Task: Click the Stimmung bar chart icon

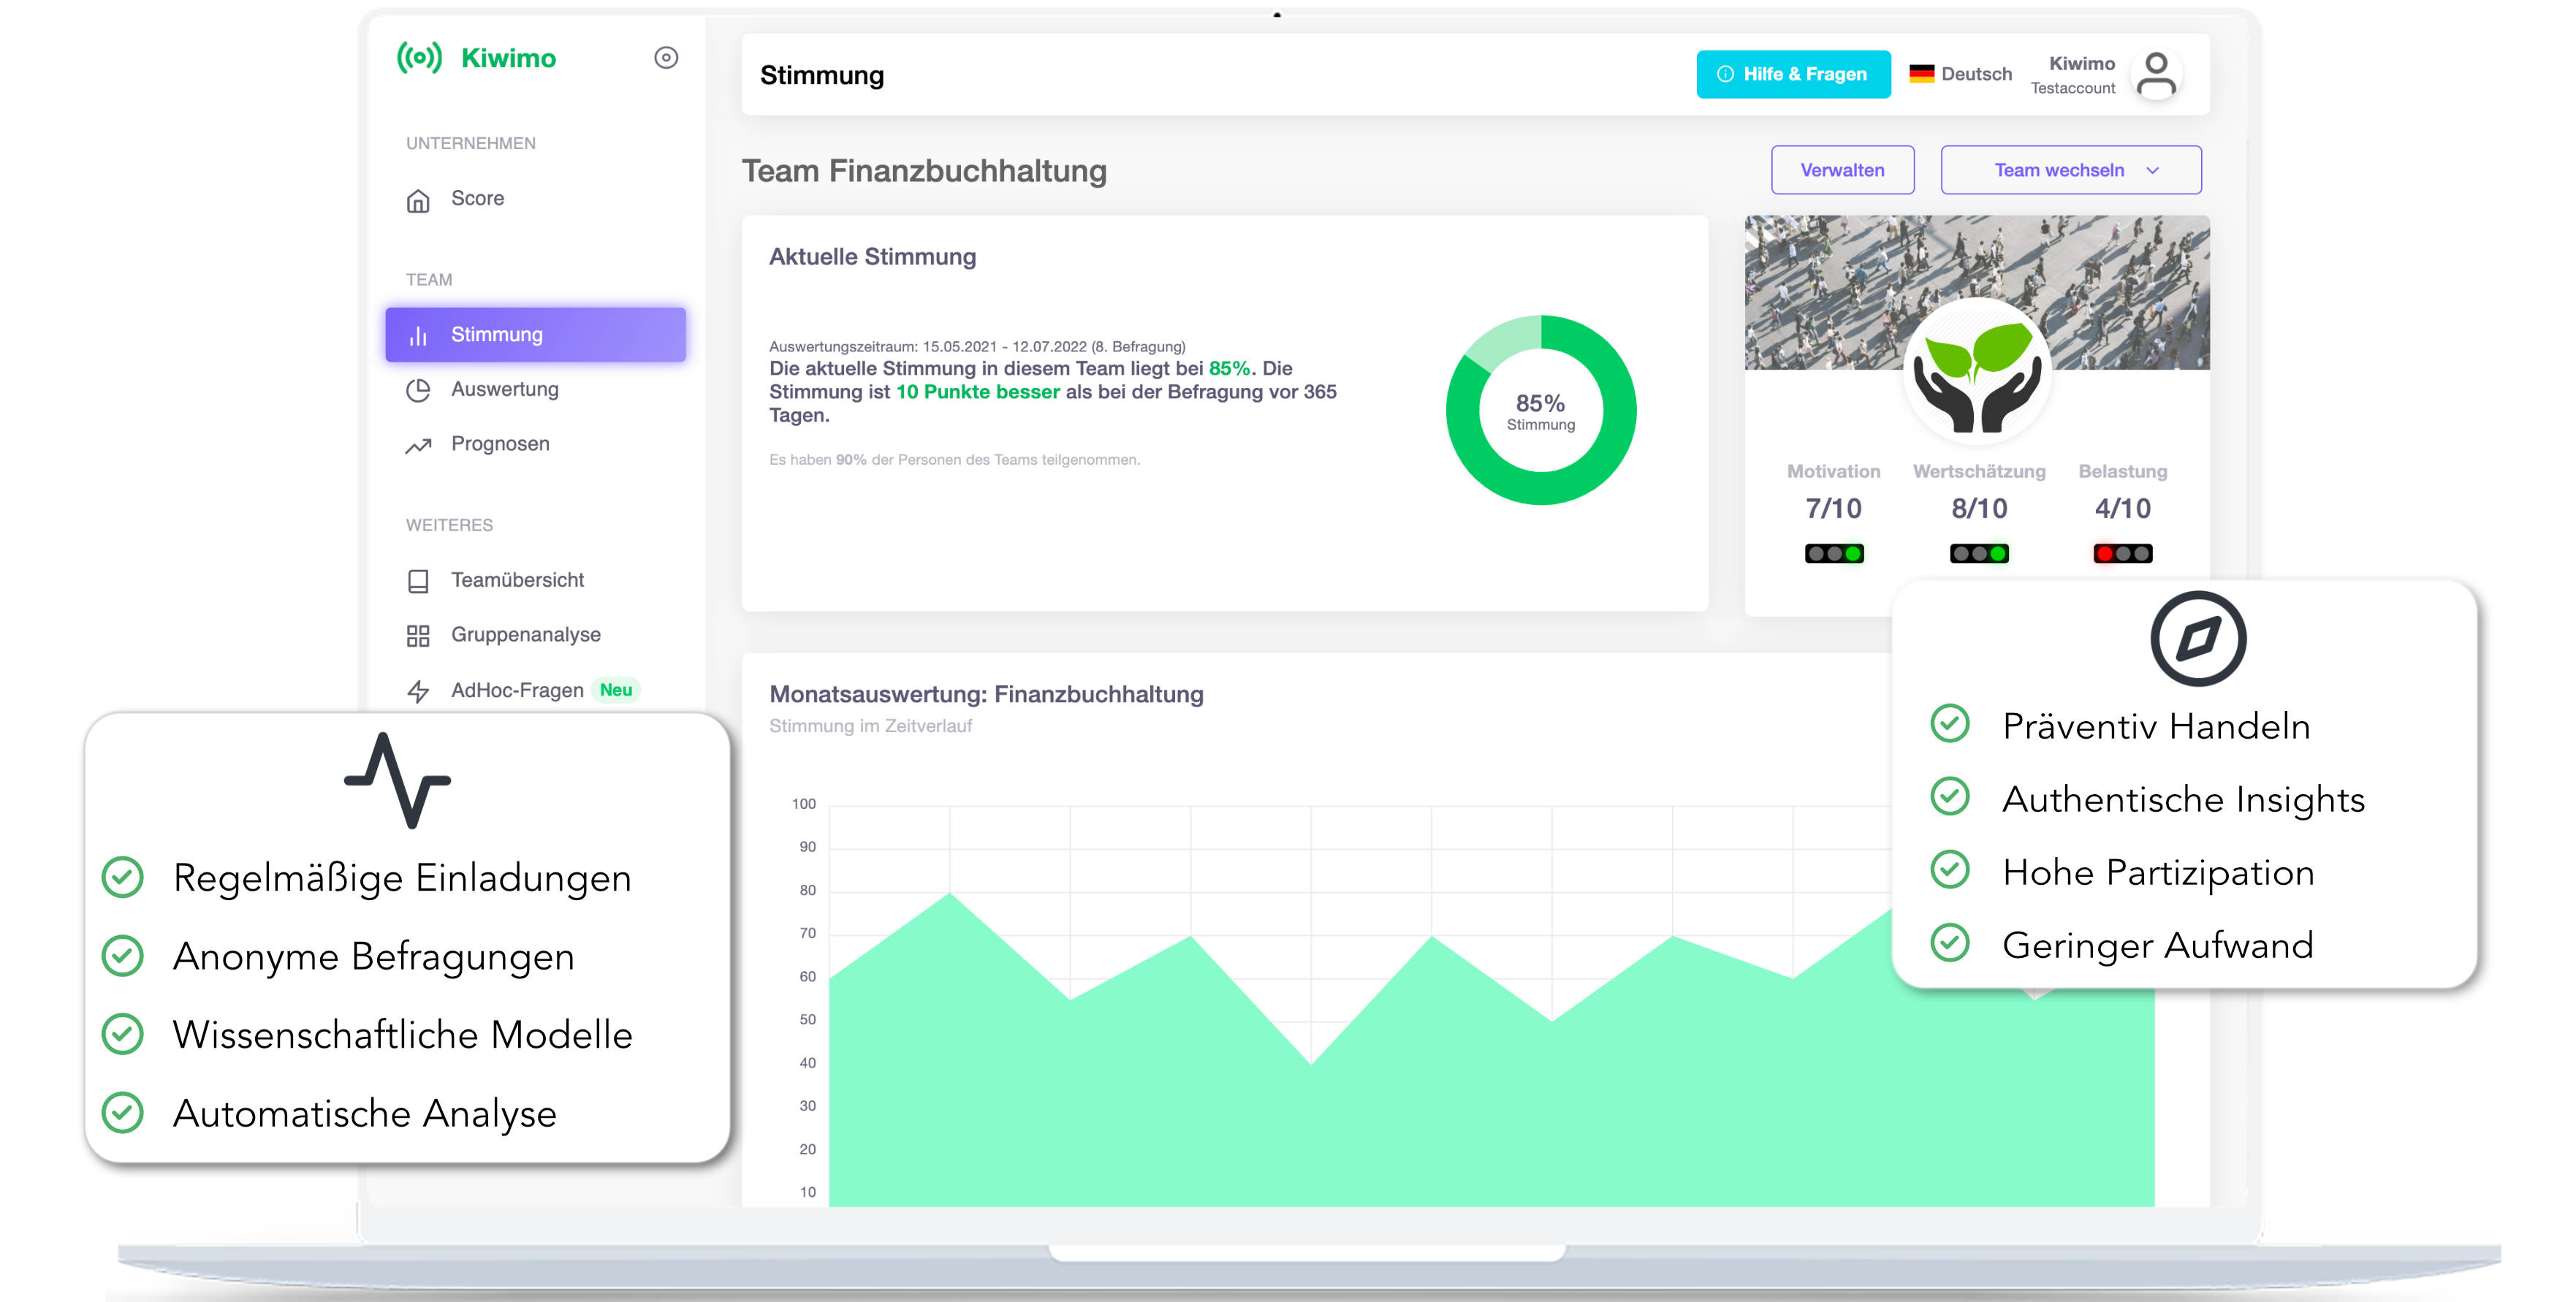Action: [418, 335]
